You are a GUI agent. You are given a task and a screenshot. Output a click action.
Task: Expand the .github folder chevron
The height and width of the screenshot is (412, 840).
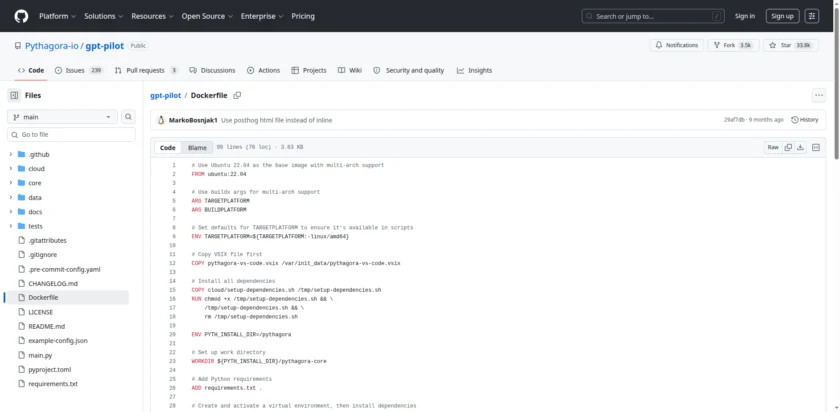coord(11,154)
